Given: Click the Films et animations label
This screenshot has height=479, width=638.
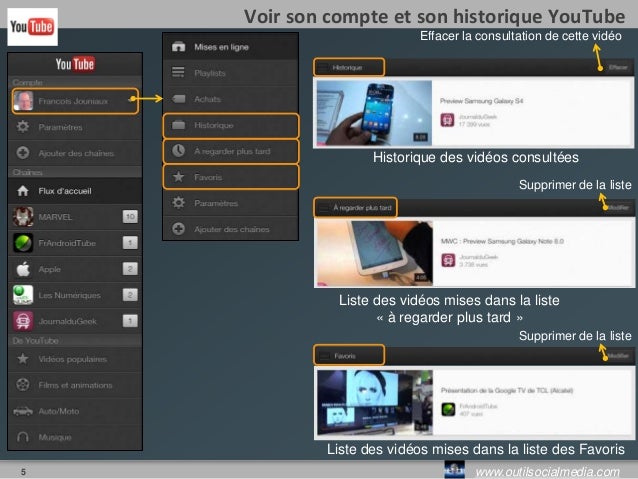Looking at the screenshot, I should tap(75, 385).
